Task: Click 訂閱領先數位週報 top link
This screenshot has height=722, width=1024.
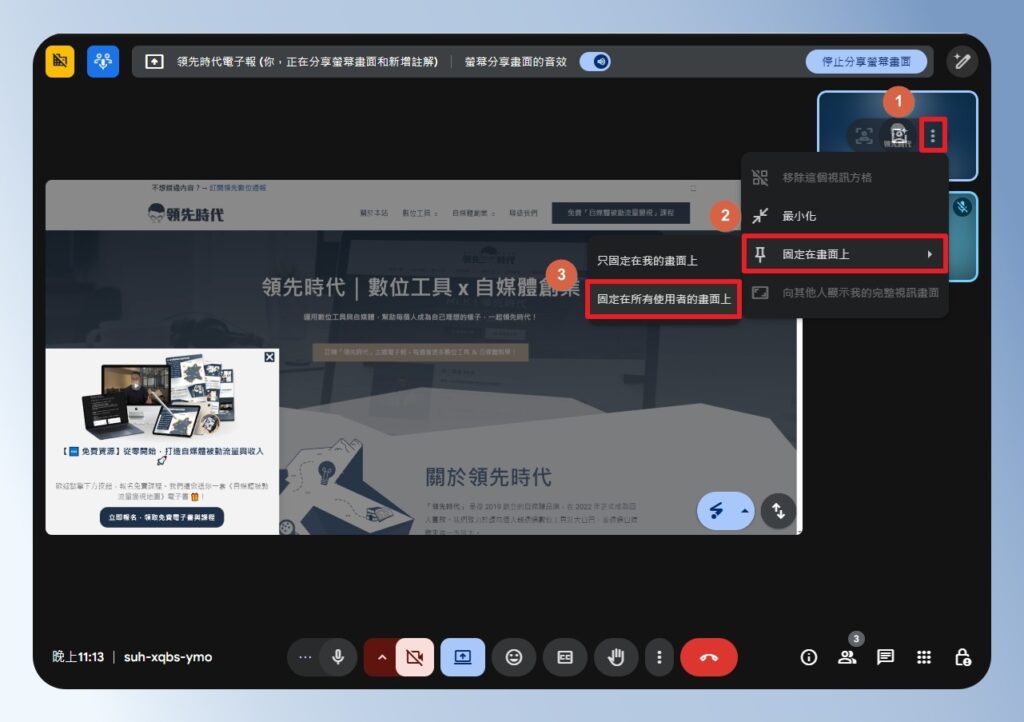Action: tap(238, 188)
